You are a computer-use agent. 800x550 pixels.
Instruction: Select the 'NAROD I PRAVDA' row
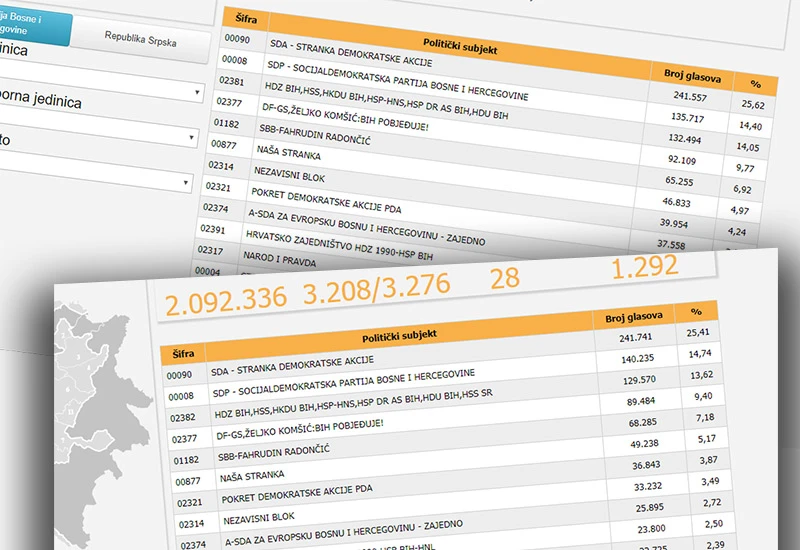280,259
